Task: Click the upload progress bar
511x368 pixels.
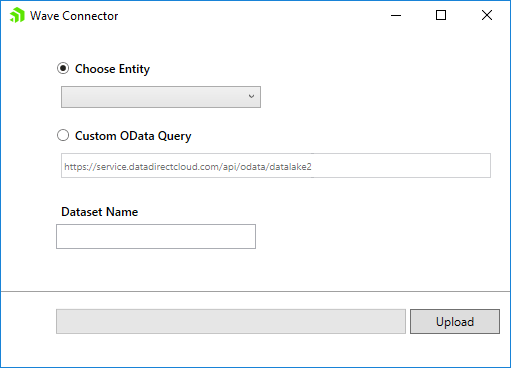Action: point(231,321)
